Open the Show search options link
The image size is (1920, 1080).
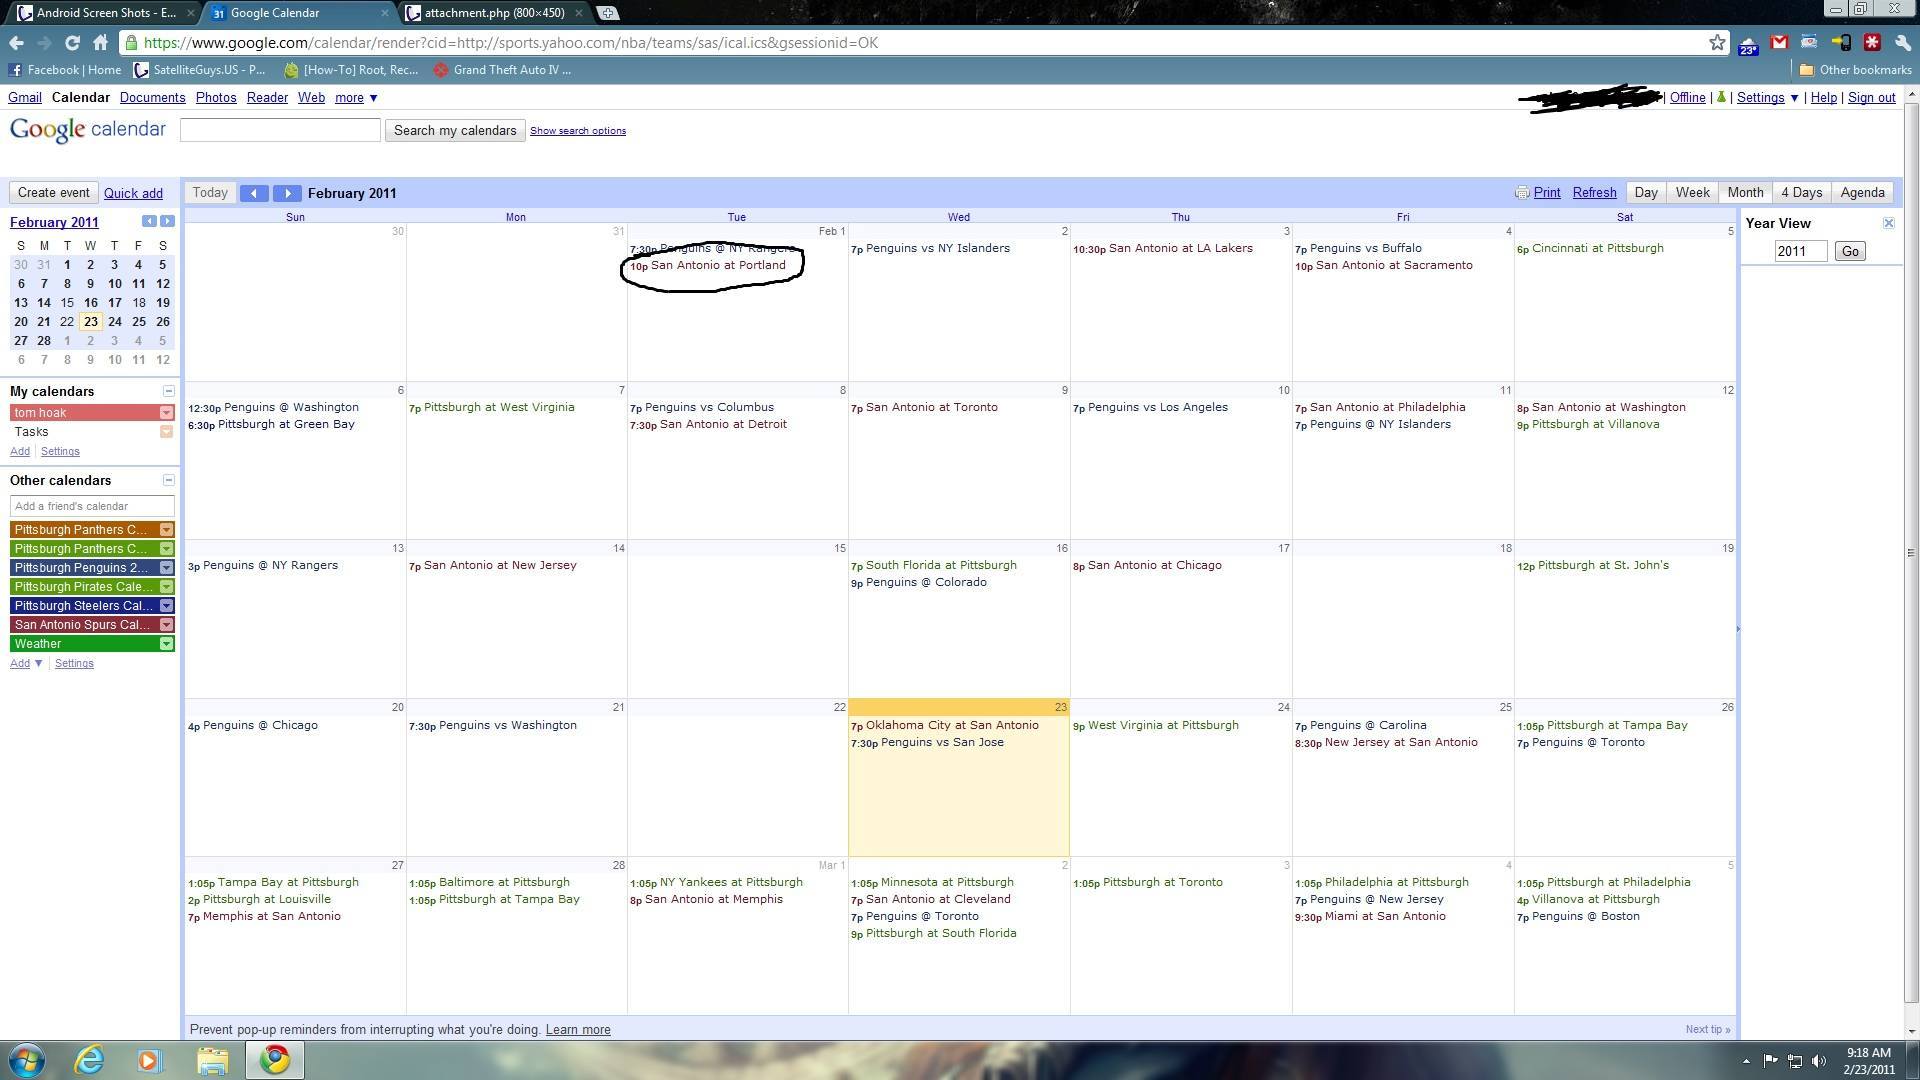pyautogui.click(x=578, y=131)
